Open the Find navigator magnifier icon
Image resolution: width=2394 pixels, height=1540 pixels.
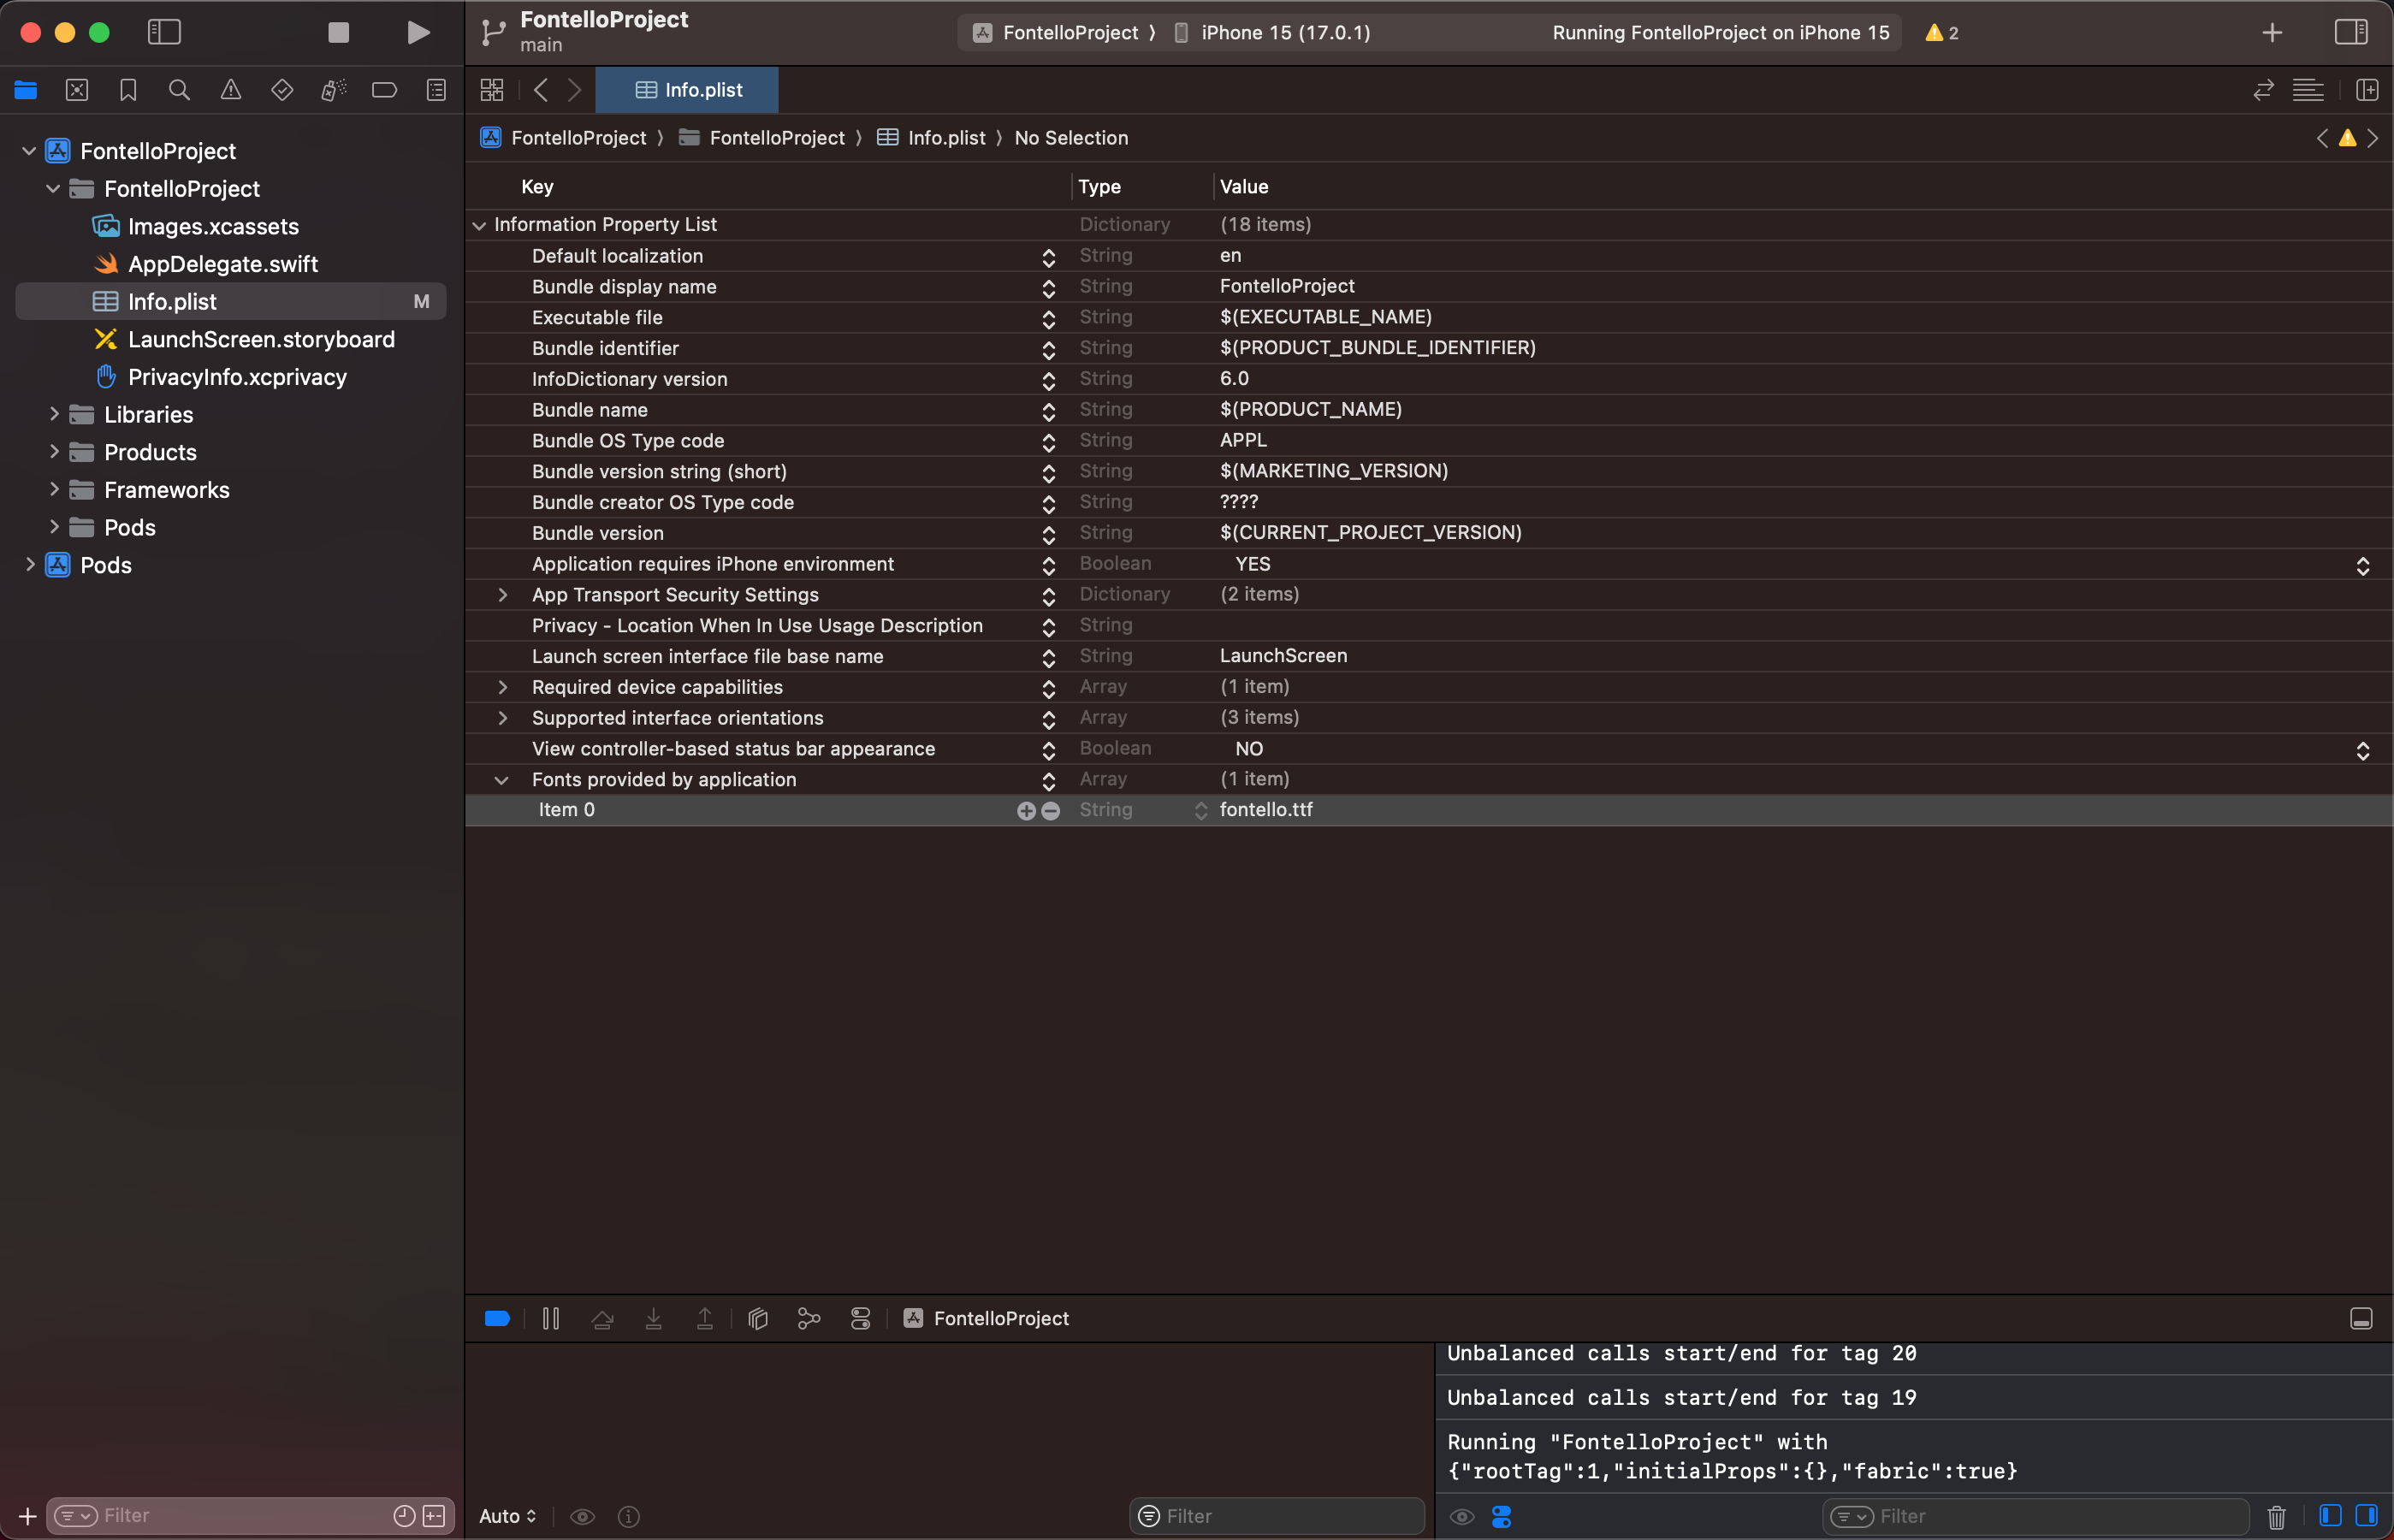click(x=180, y=90)
